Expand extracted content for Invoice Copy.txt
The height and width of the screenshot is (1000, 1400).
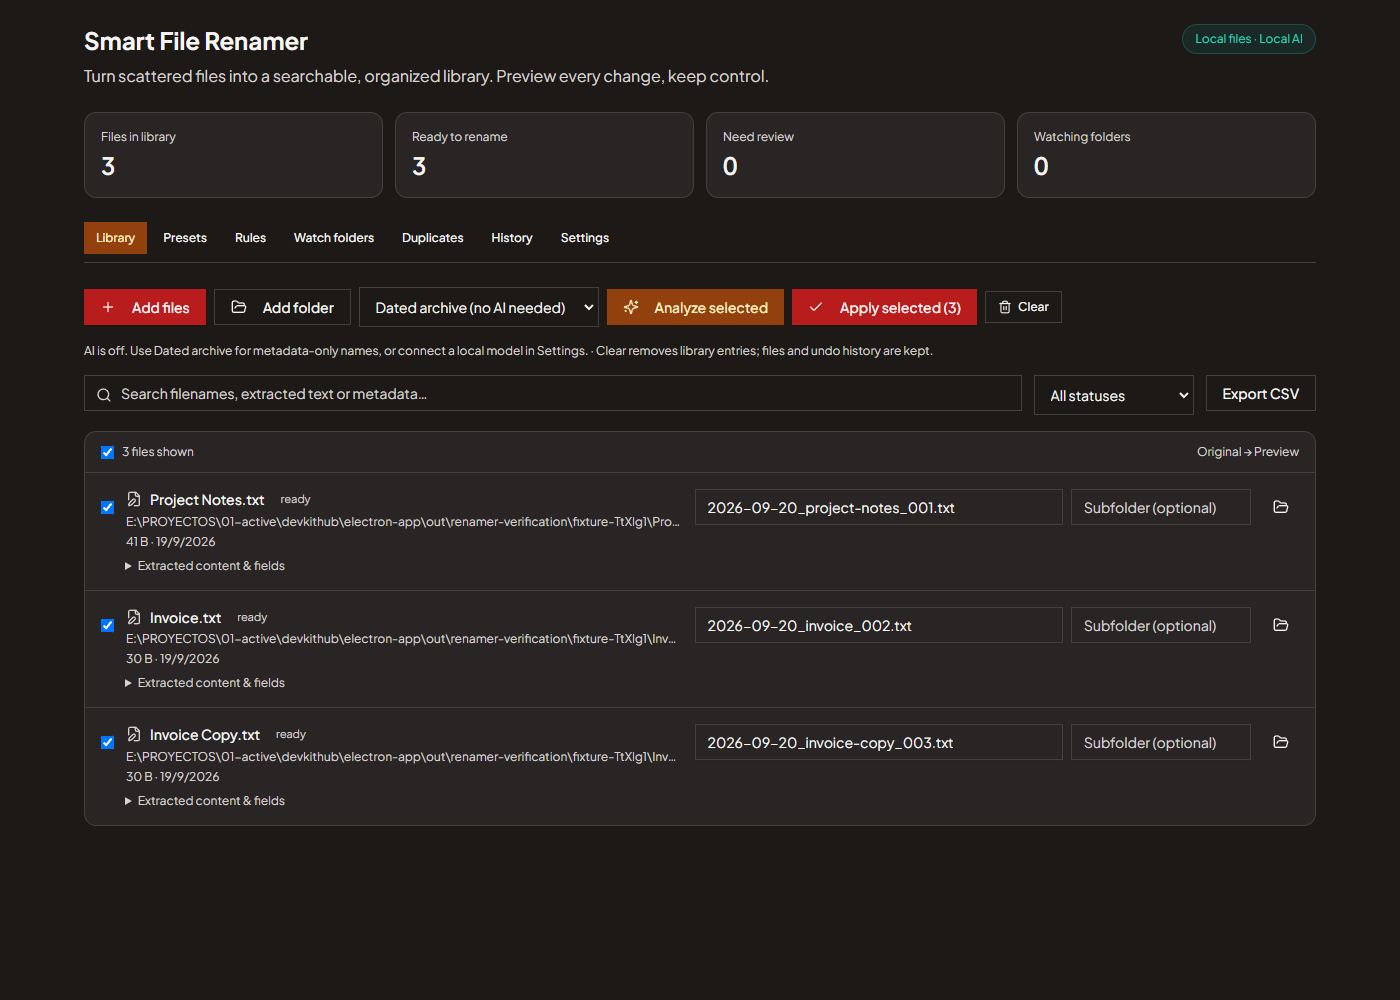205,801
